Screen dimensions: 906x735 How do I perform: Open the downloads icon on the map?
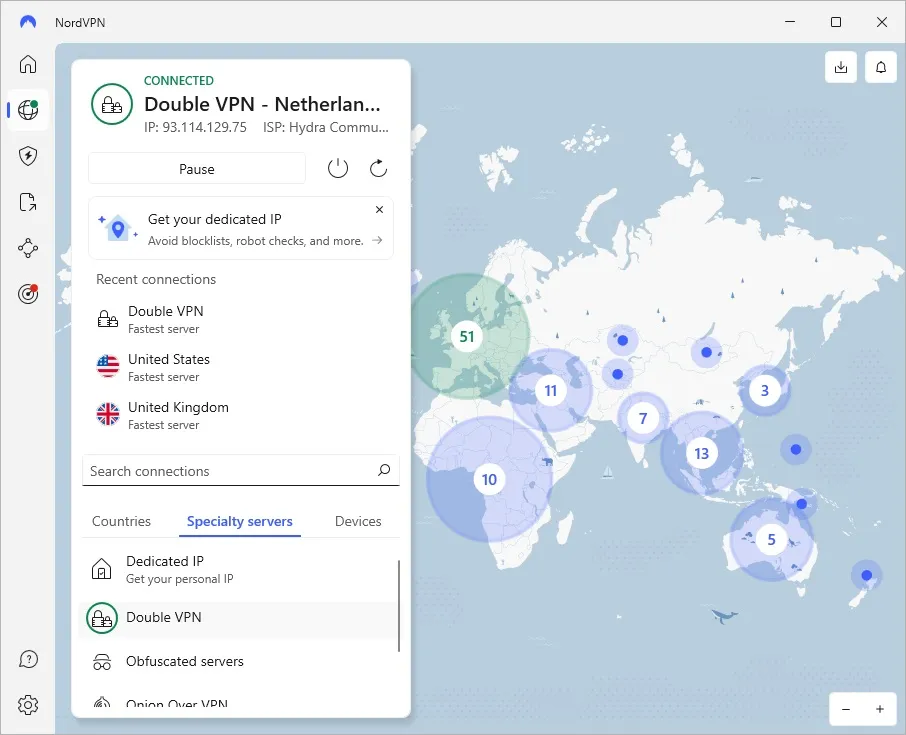pos(841,67)
